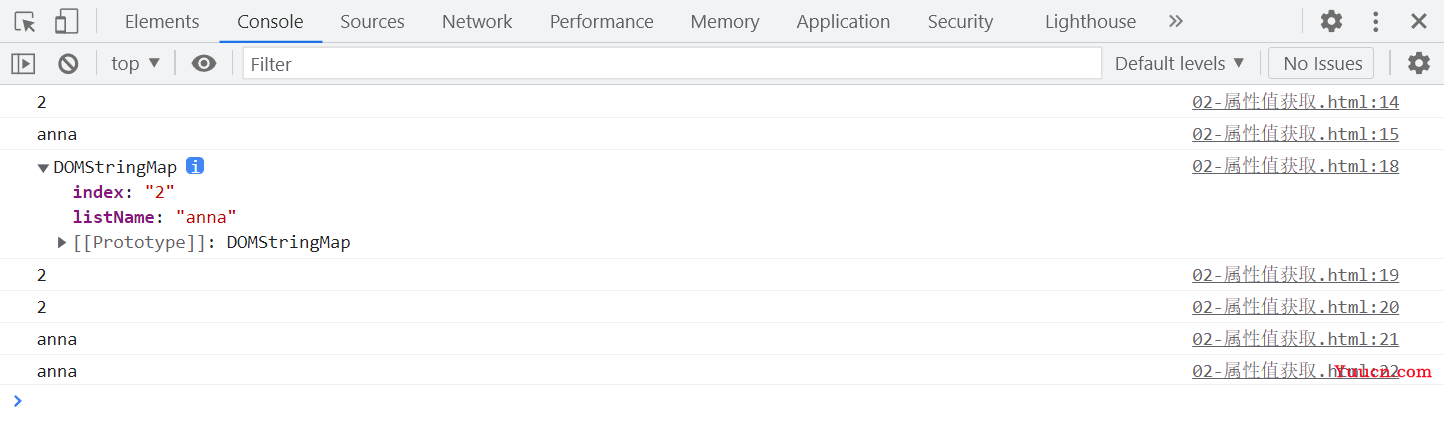Clear console with the block icon
Screen dimensions: 1444x426
(68, 63)
